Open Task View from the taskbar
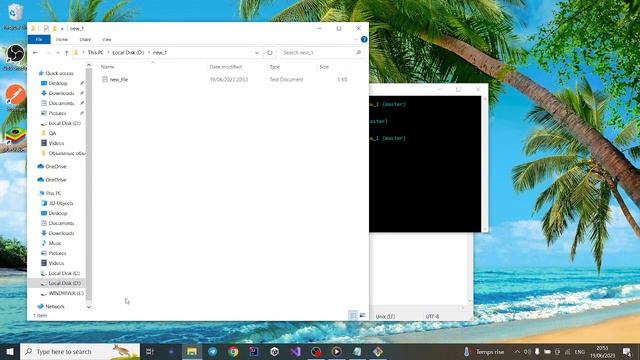Screen dimensions: 640x360 tap(150, 351)
